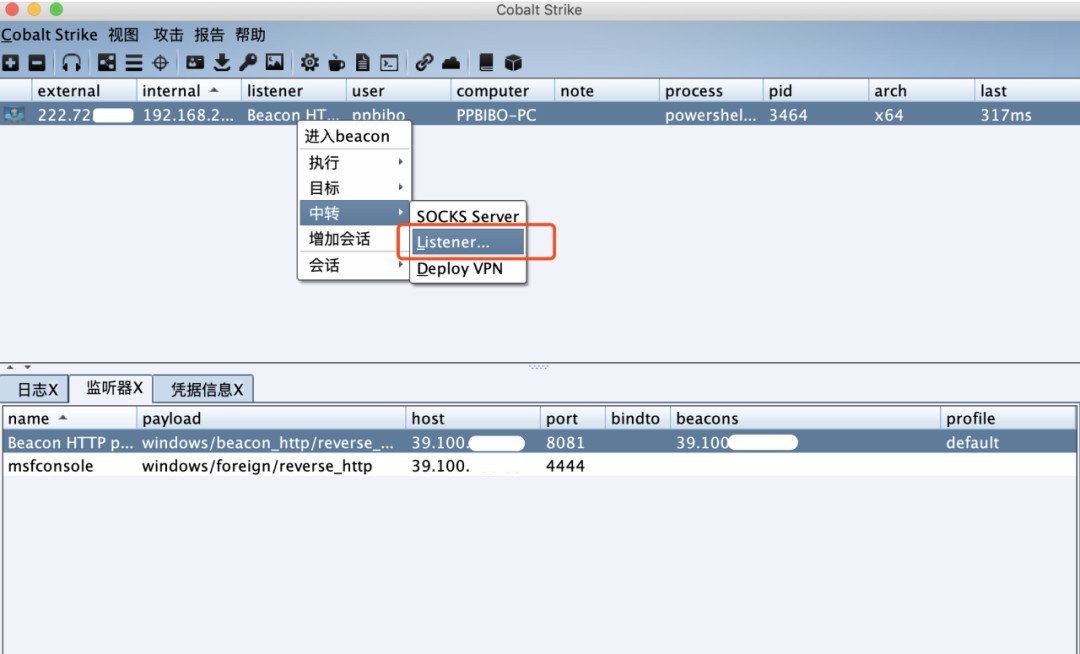Manage web server cloud icon
1080x654 pixels.
tap(451, 63)
